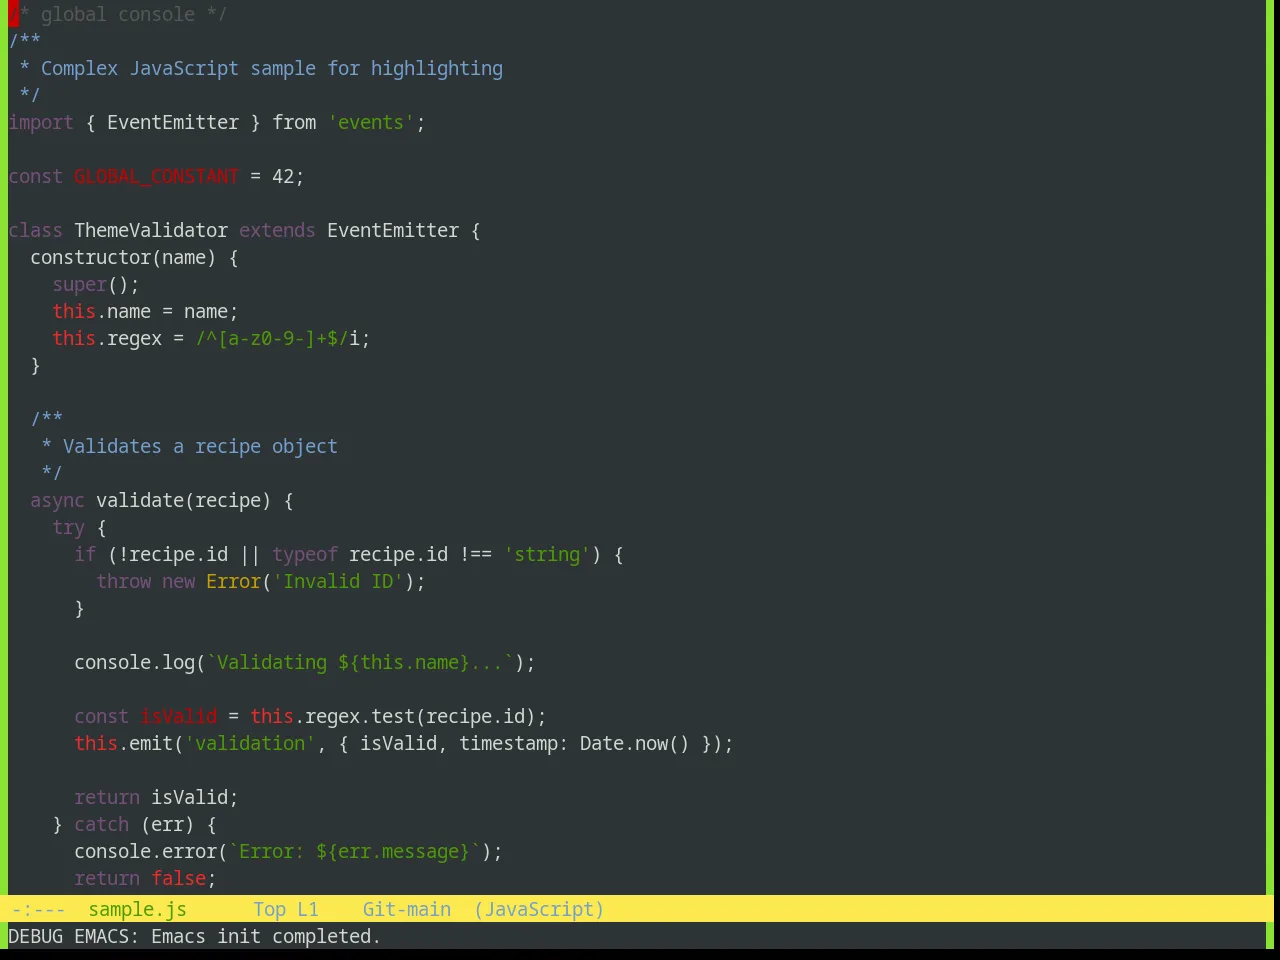Click on 'constructor(name)' definition
This screenshot has height=960, width=1280.
tap(123, 257)
